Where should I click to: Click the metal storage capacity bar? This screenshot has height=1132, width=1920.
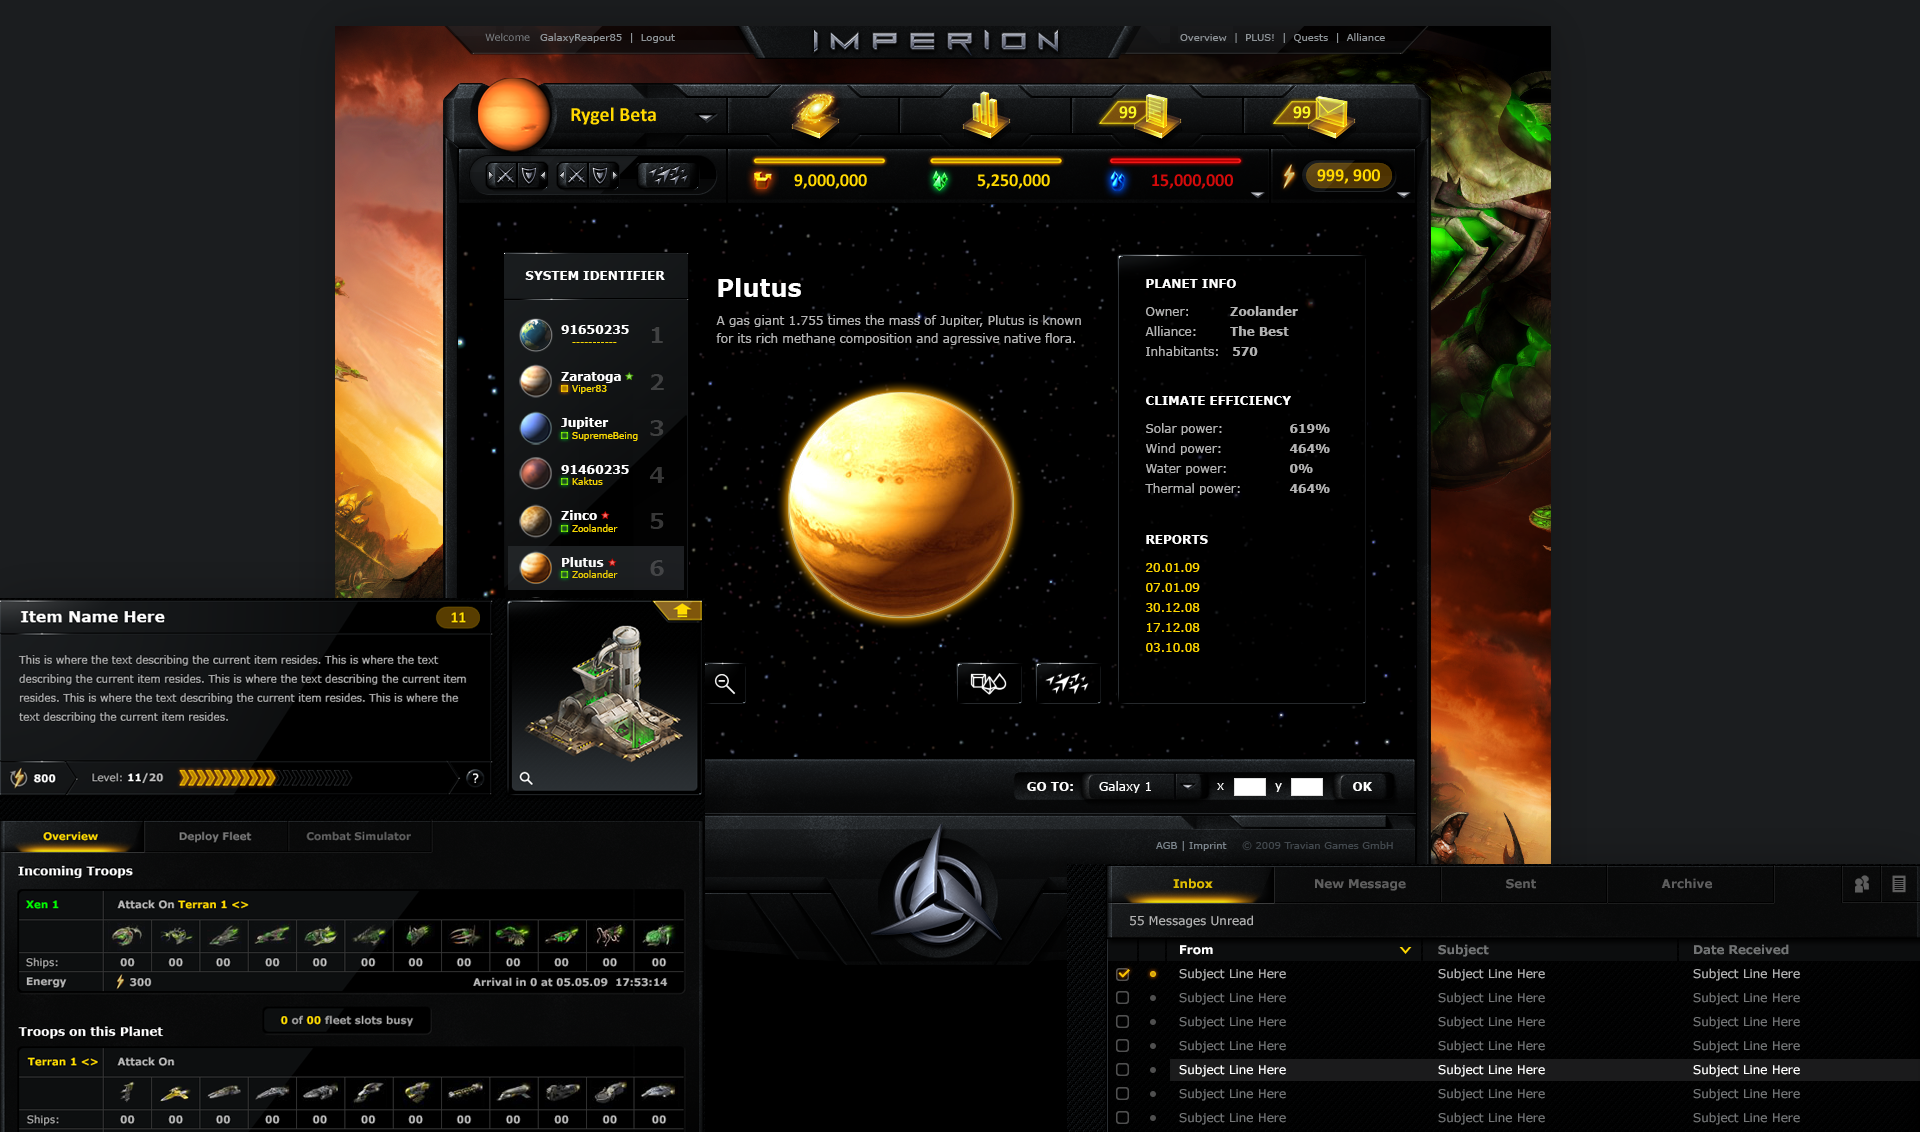coord(819,160)
